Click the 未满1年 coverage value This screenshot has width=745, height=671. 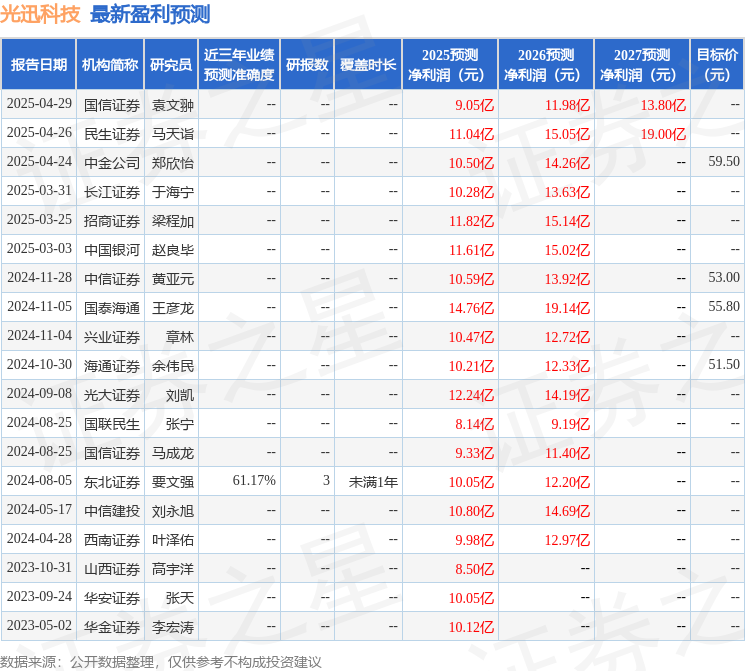373,482
